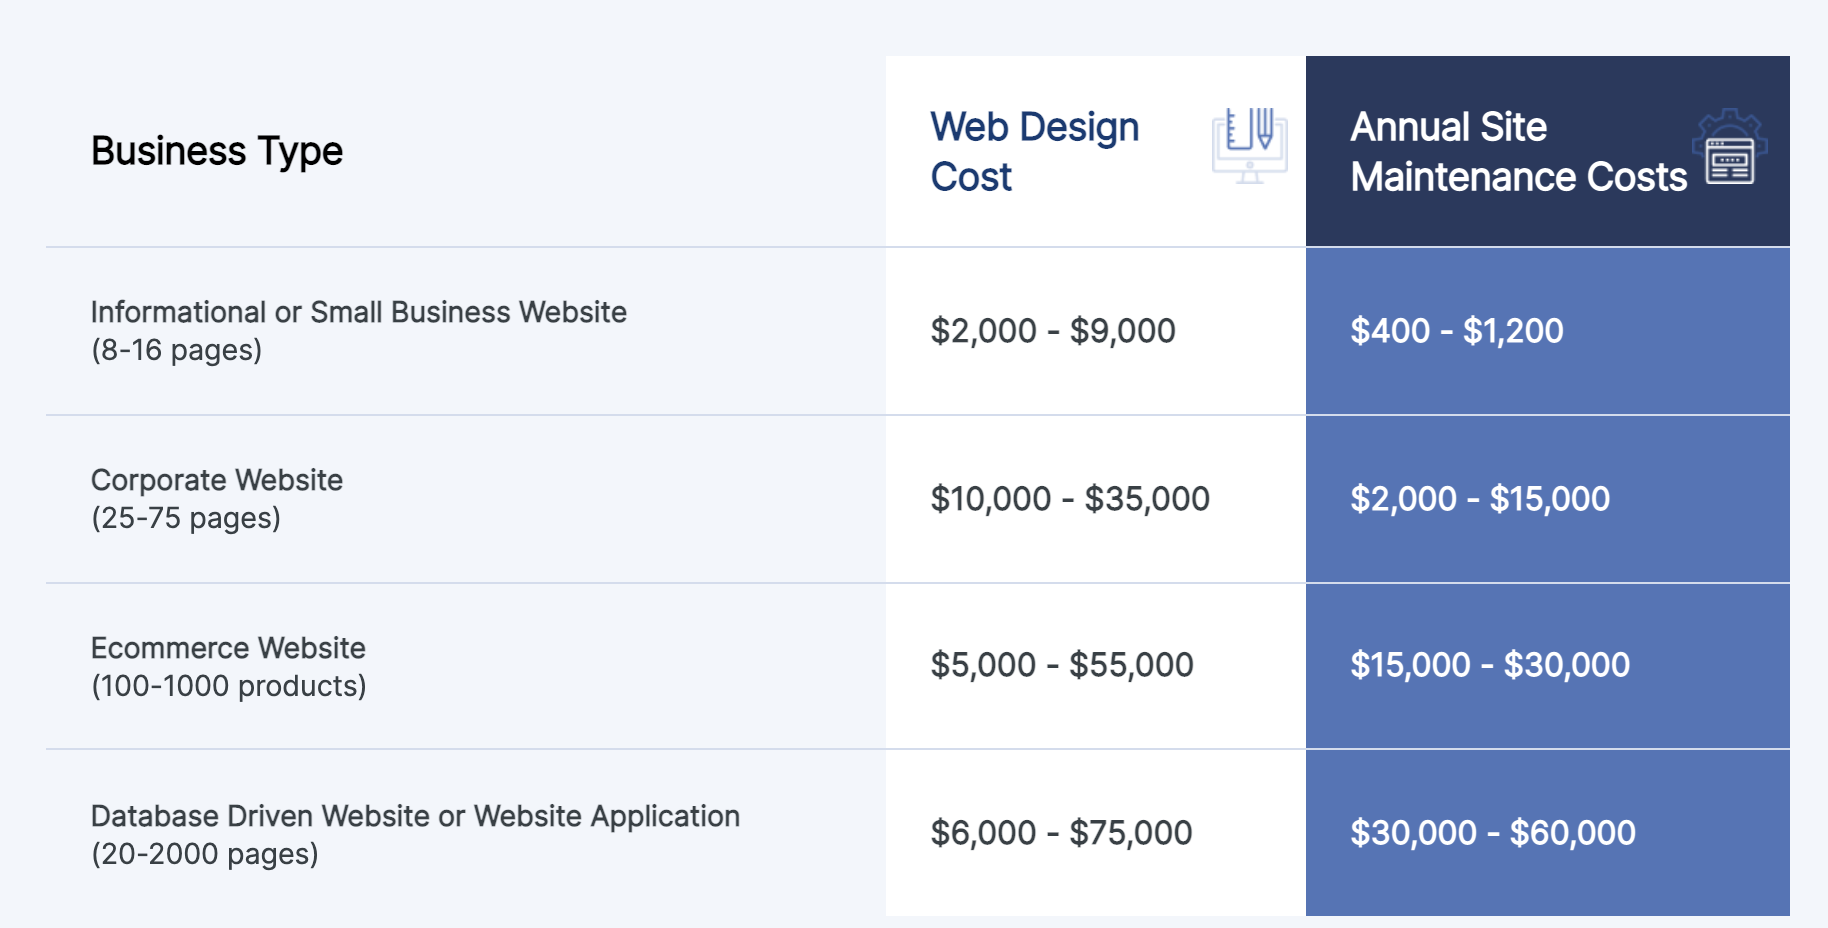This screenshot has height=928, width=1828.
Task: Click the gear and browser maintenance icon
Action: pyautogui.click(x=1730, y=146)
